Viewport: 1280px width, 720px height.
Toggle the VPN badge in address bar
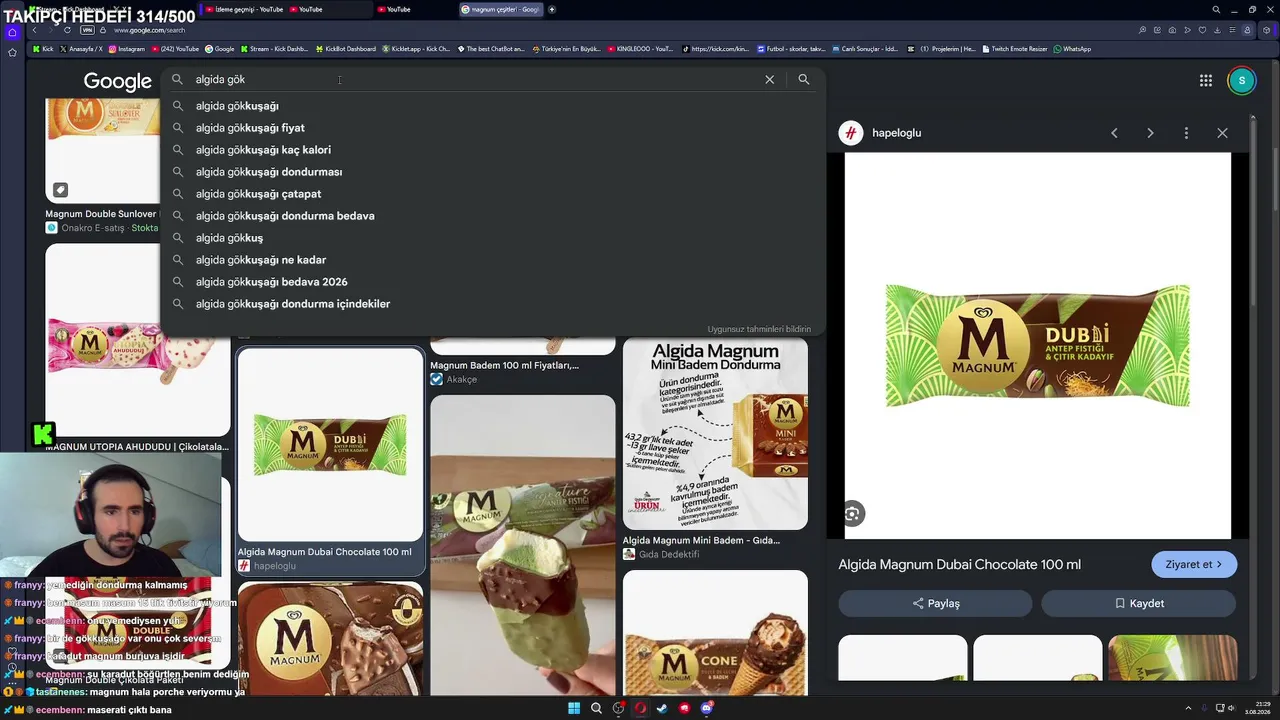tap(87, 30)
